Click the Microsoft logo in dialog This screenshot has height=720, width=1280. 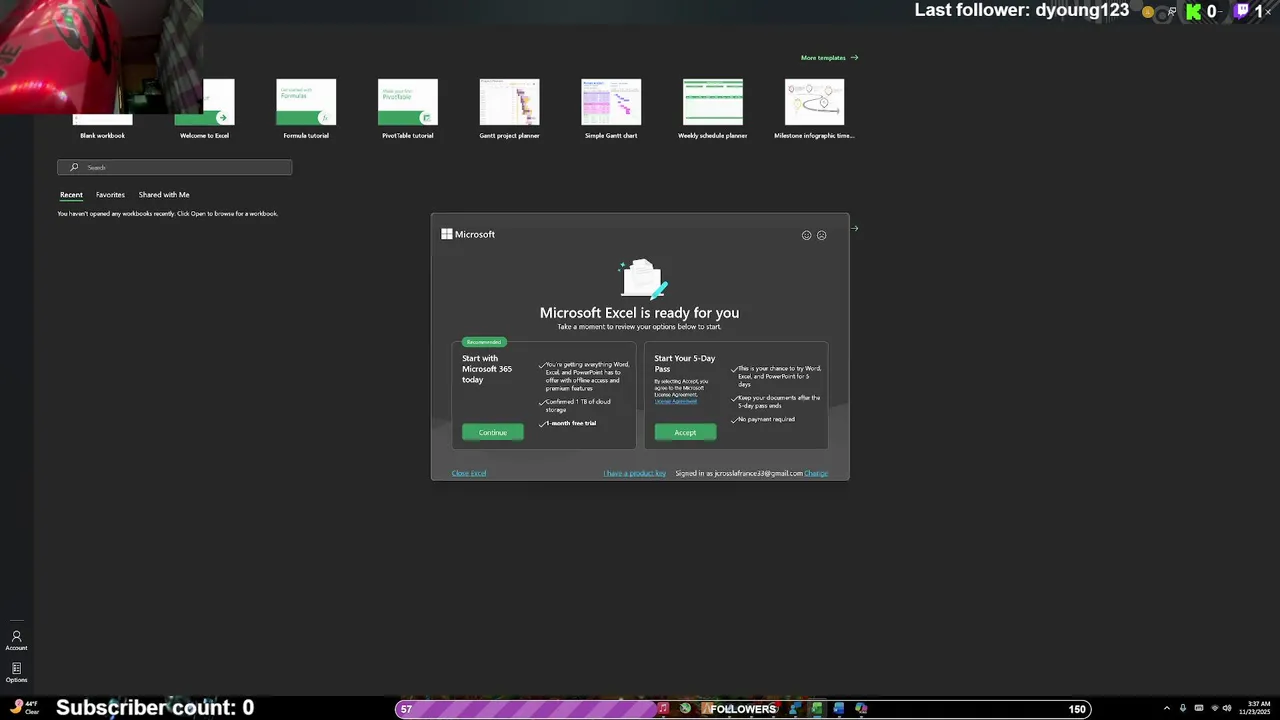[468, 234]
